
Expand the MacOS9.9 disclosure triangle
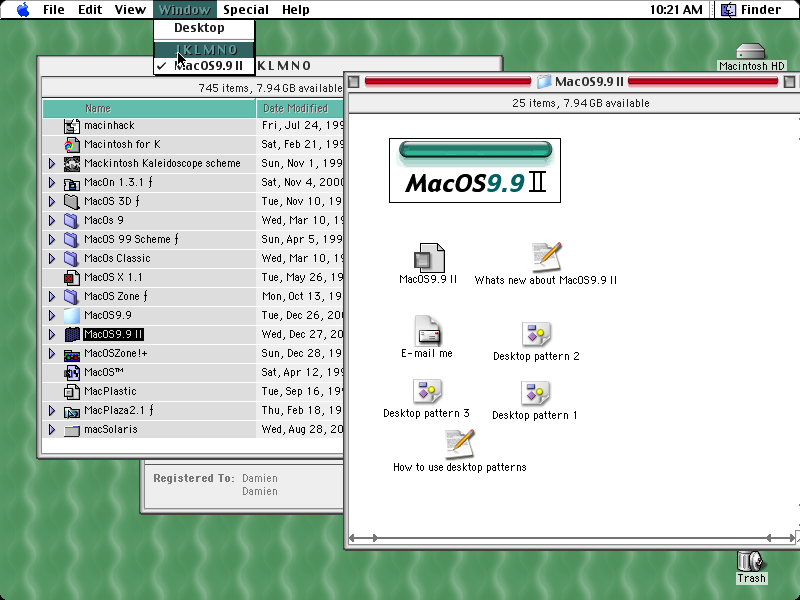(52, 315)
